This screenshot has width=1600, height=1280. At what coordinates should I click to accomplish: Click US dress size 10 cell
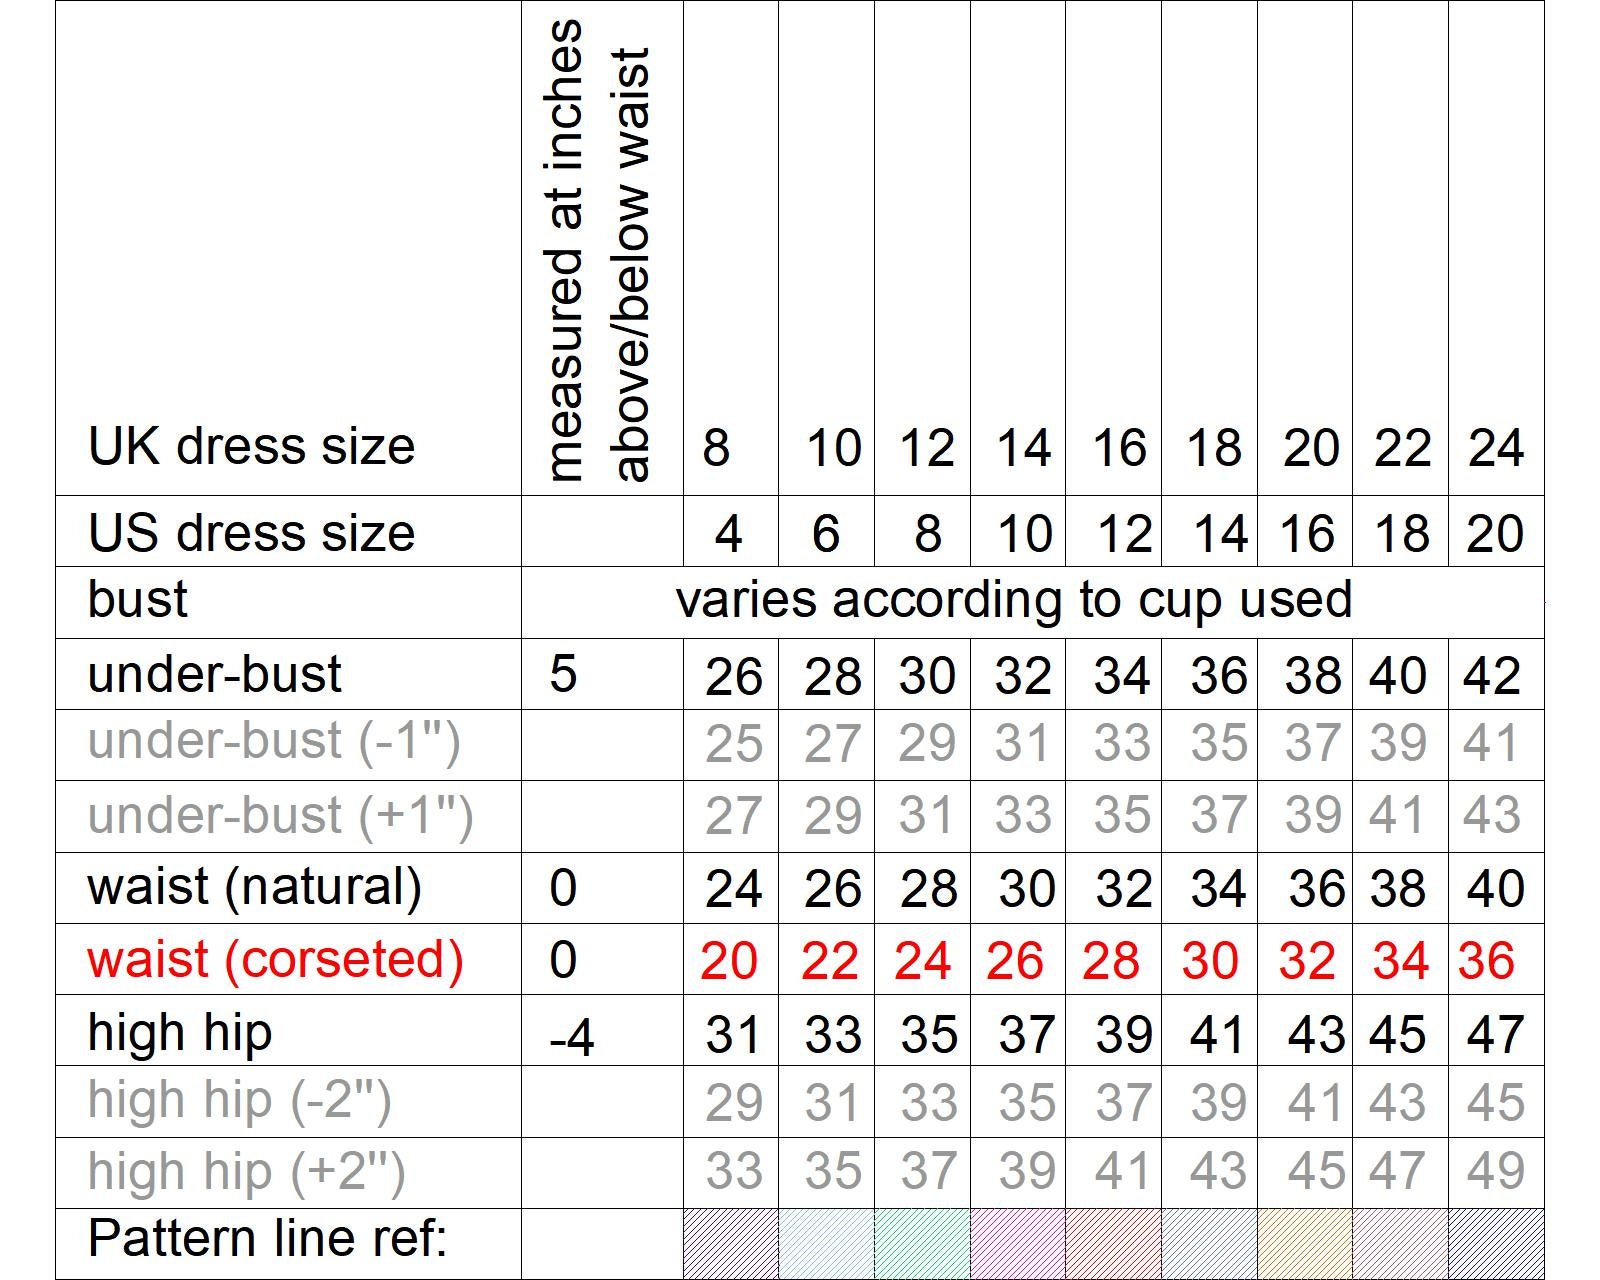coord(1024,533)
